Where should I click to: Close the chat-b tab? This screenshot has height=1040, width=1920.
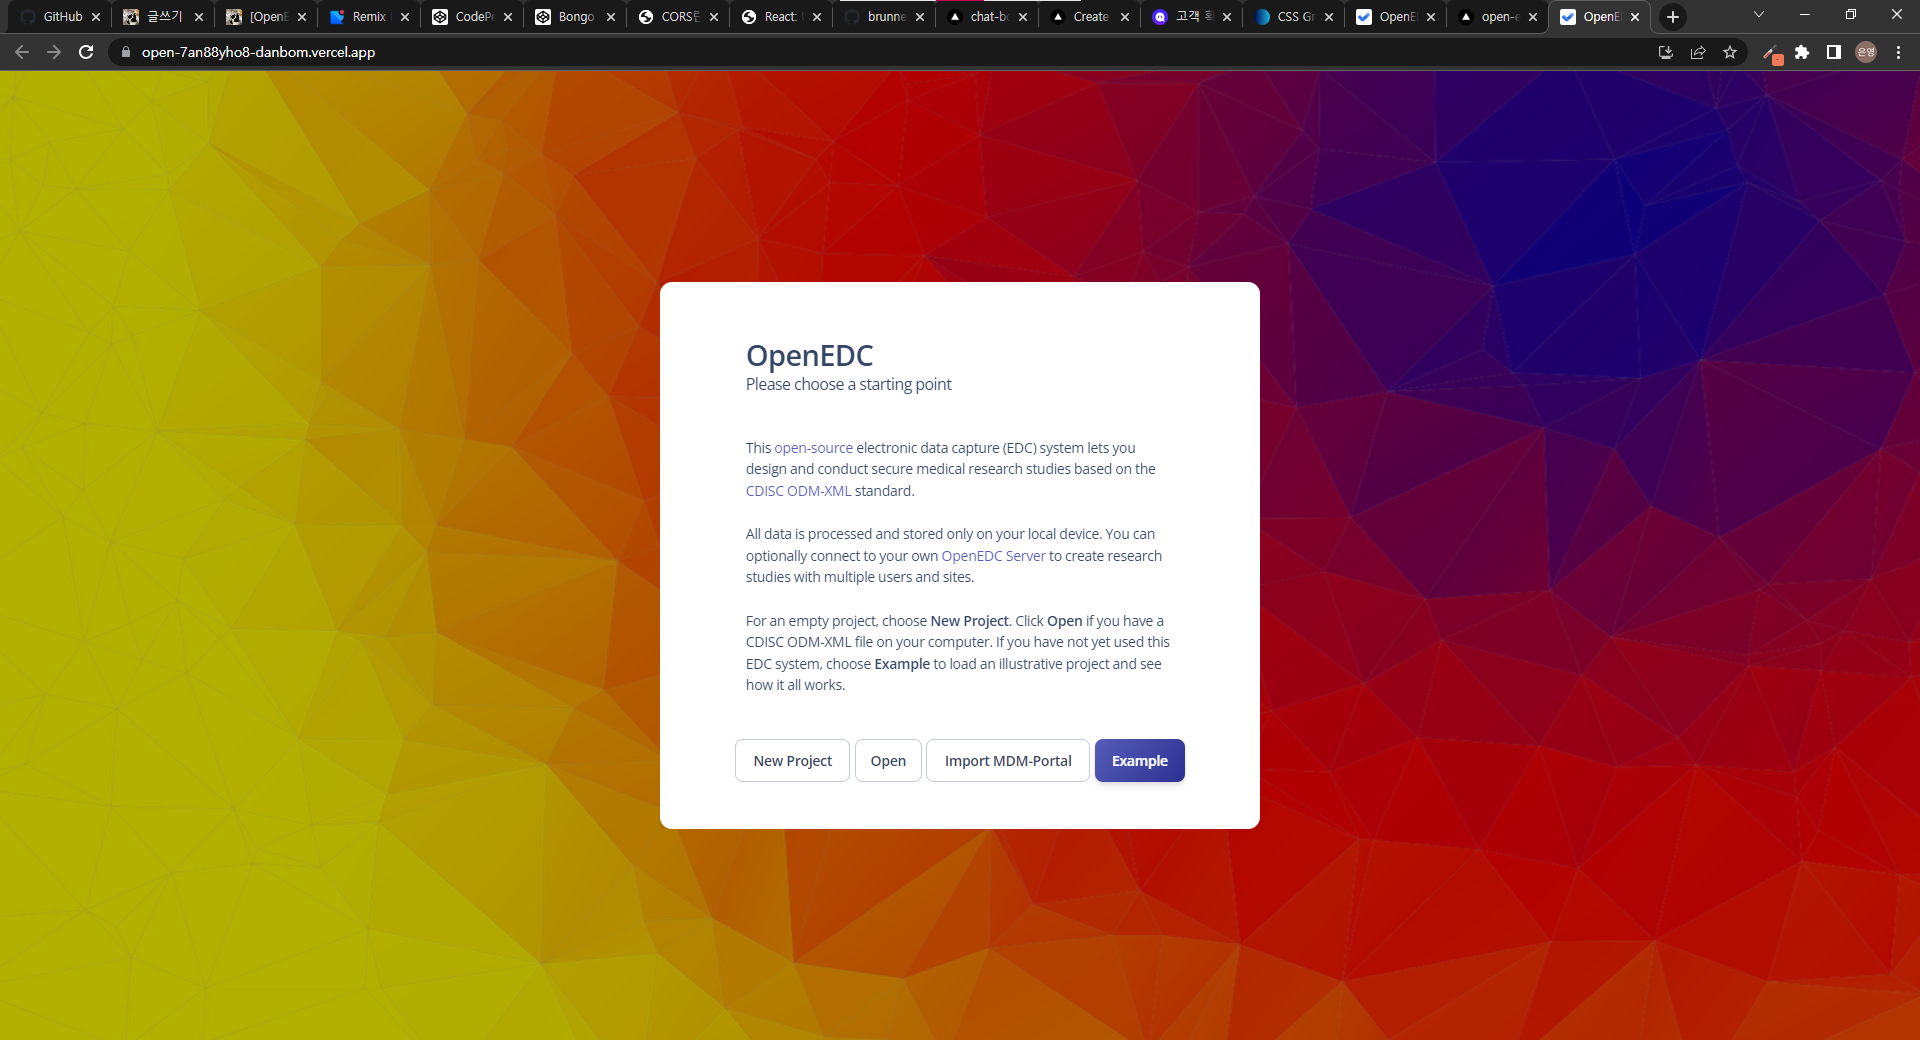pyautogui.click(x=1023, y=17)
